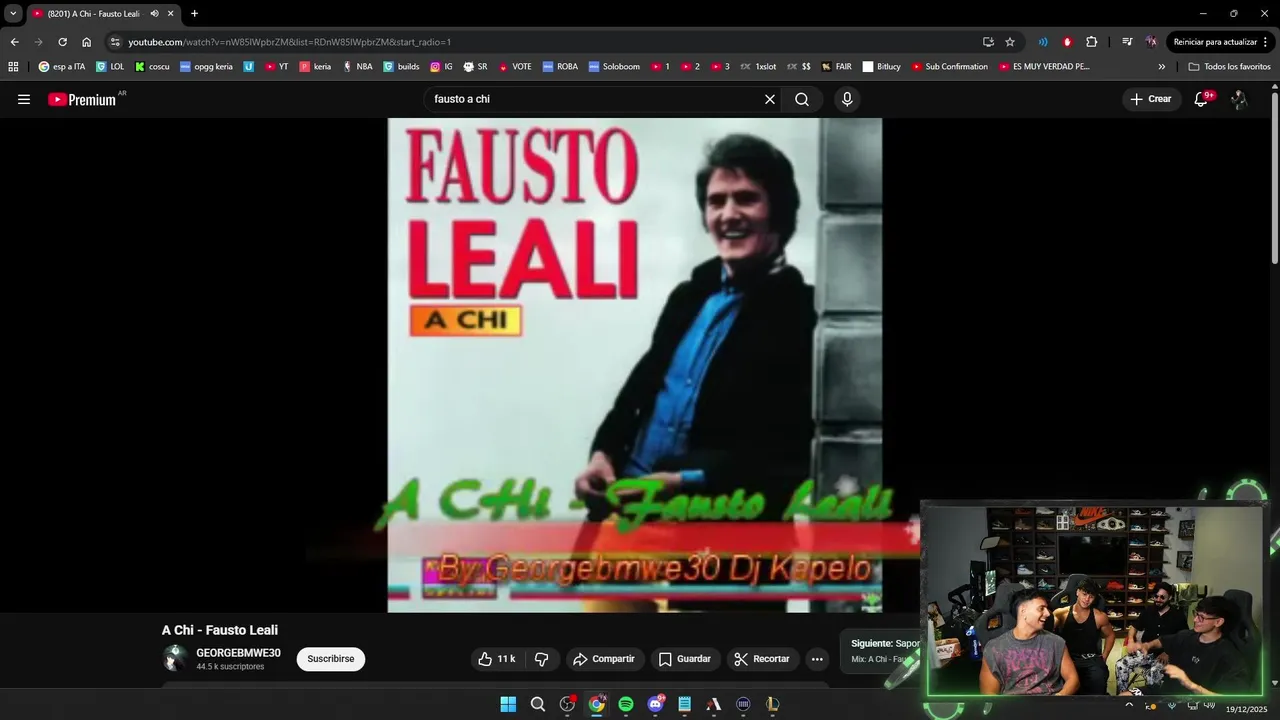Click the A Chi video player
The width and height of the screenshot is (1280, 720).
(635, 365)
